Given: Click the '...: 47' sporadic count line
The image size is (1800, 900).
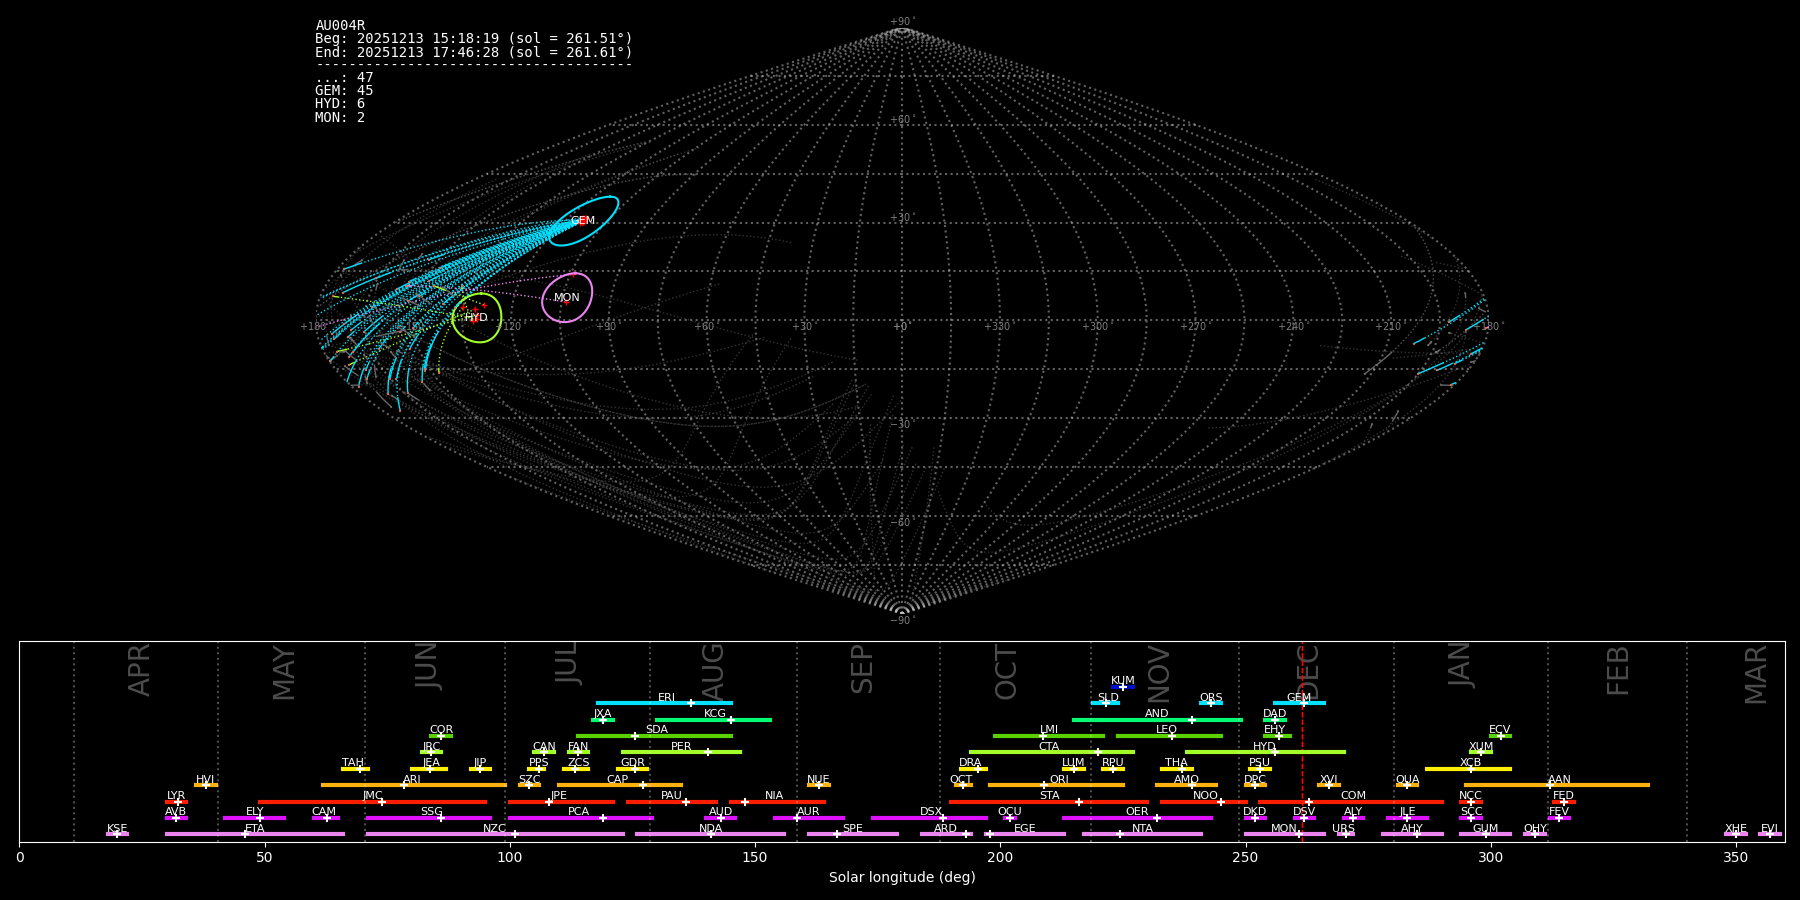Looking at the screenshot, I should [344, 78].
